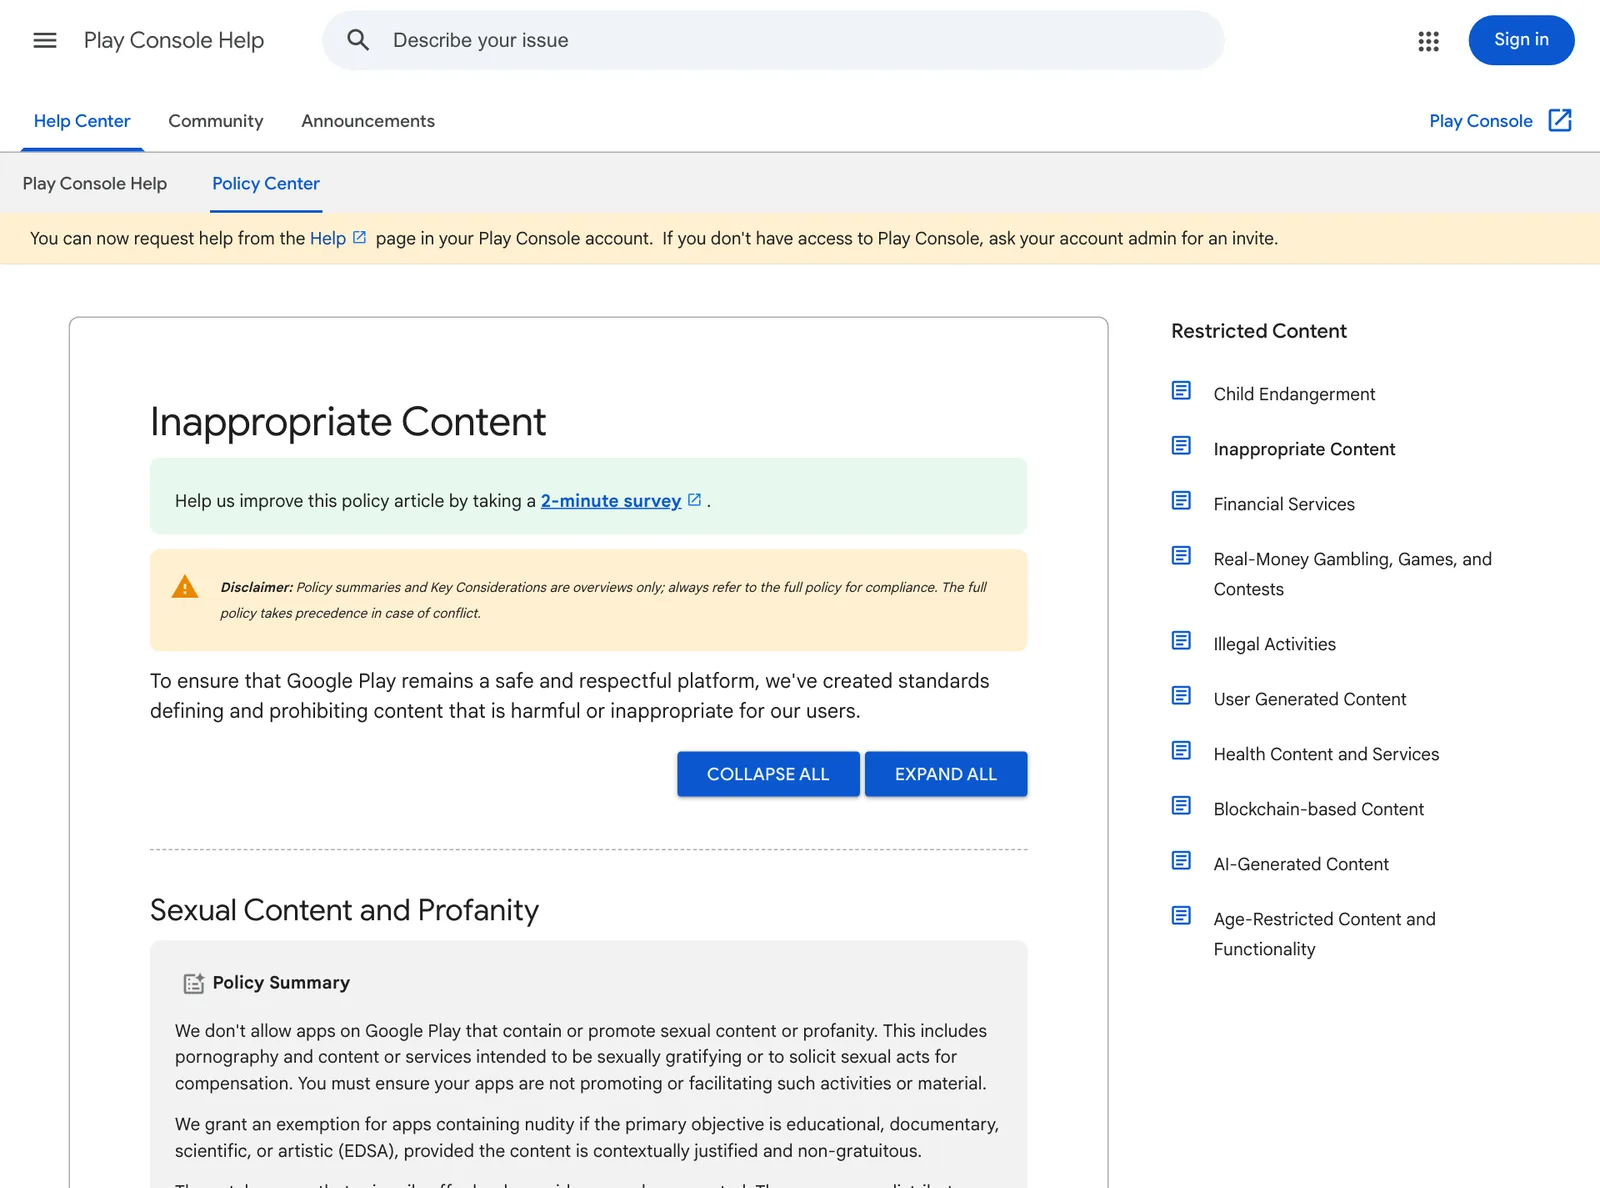The width and height of the screenshot is (1600, 1188).
Task: Open Child Endangerment policy link
Action: point(1294,394)
